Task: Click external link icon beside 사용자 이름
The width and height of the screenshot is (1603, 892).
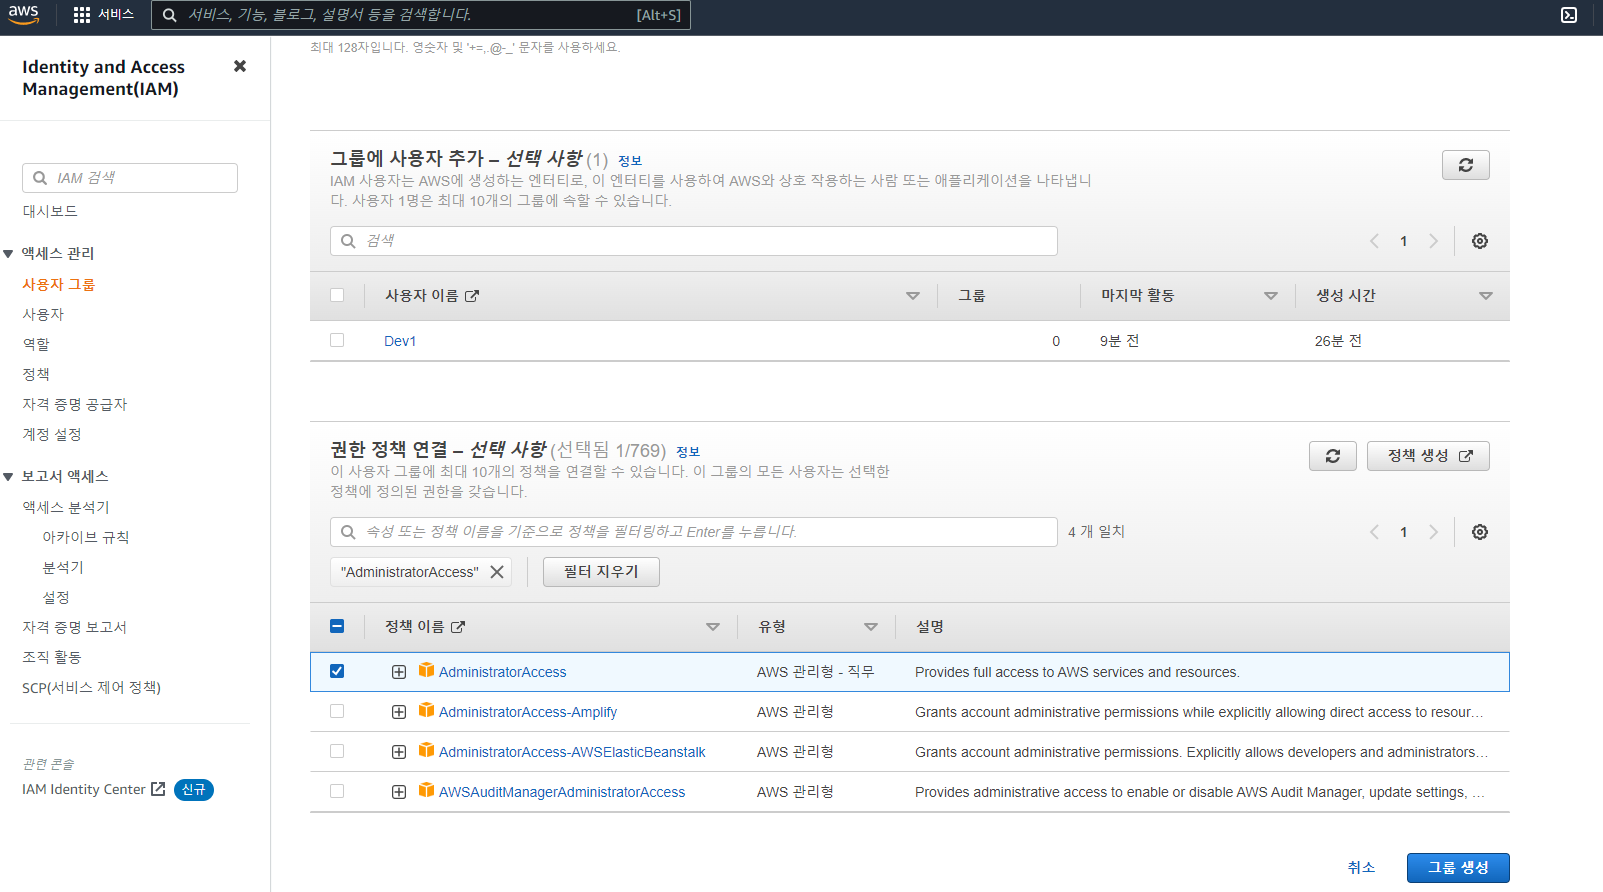Action: tap(472, 296)
